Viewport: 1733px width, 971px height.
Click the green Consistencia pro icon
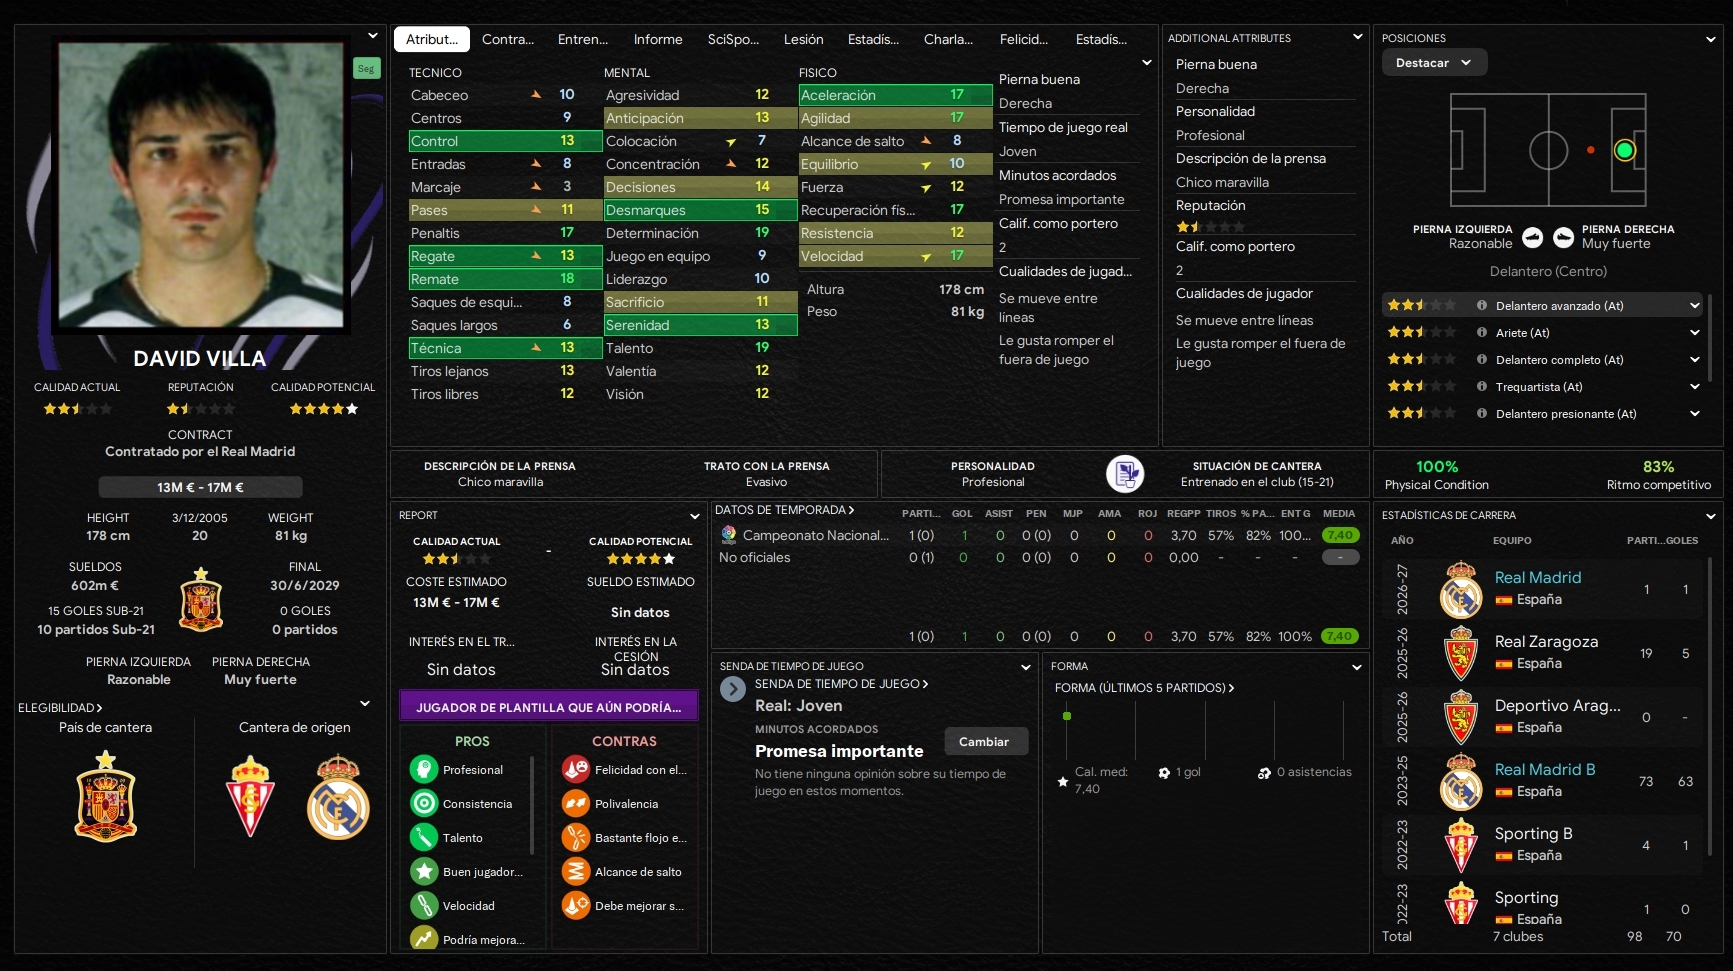click(424, 804)
